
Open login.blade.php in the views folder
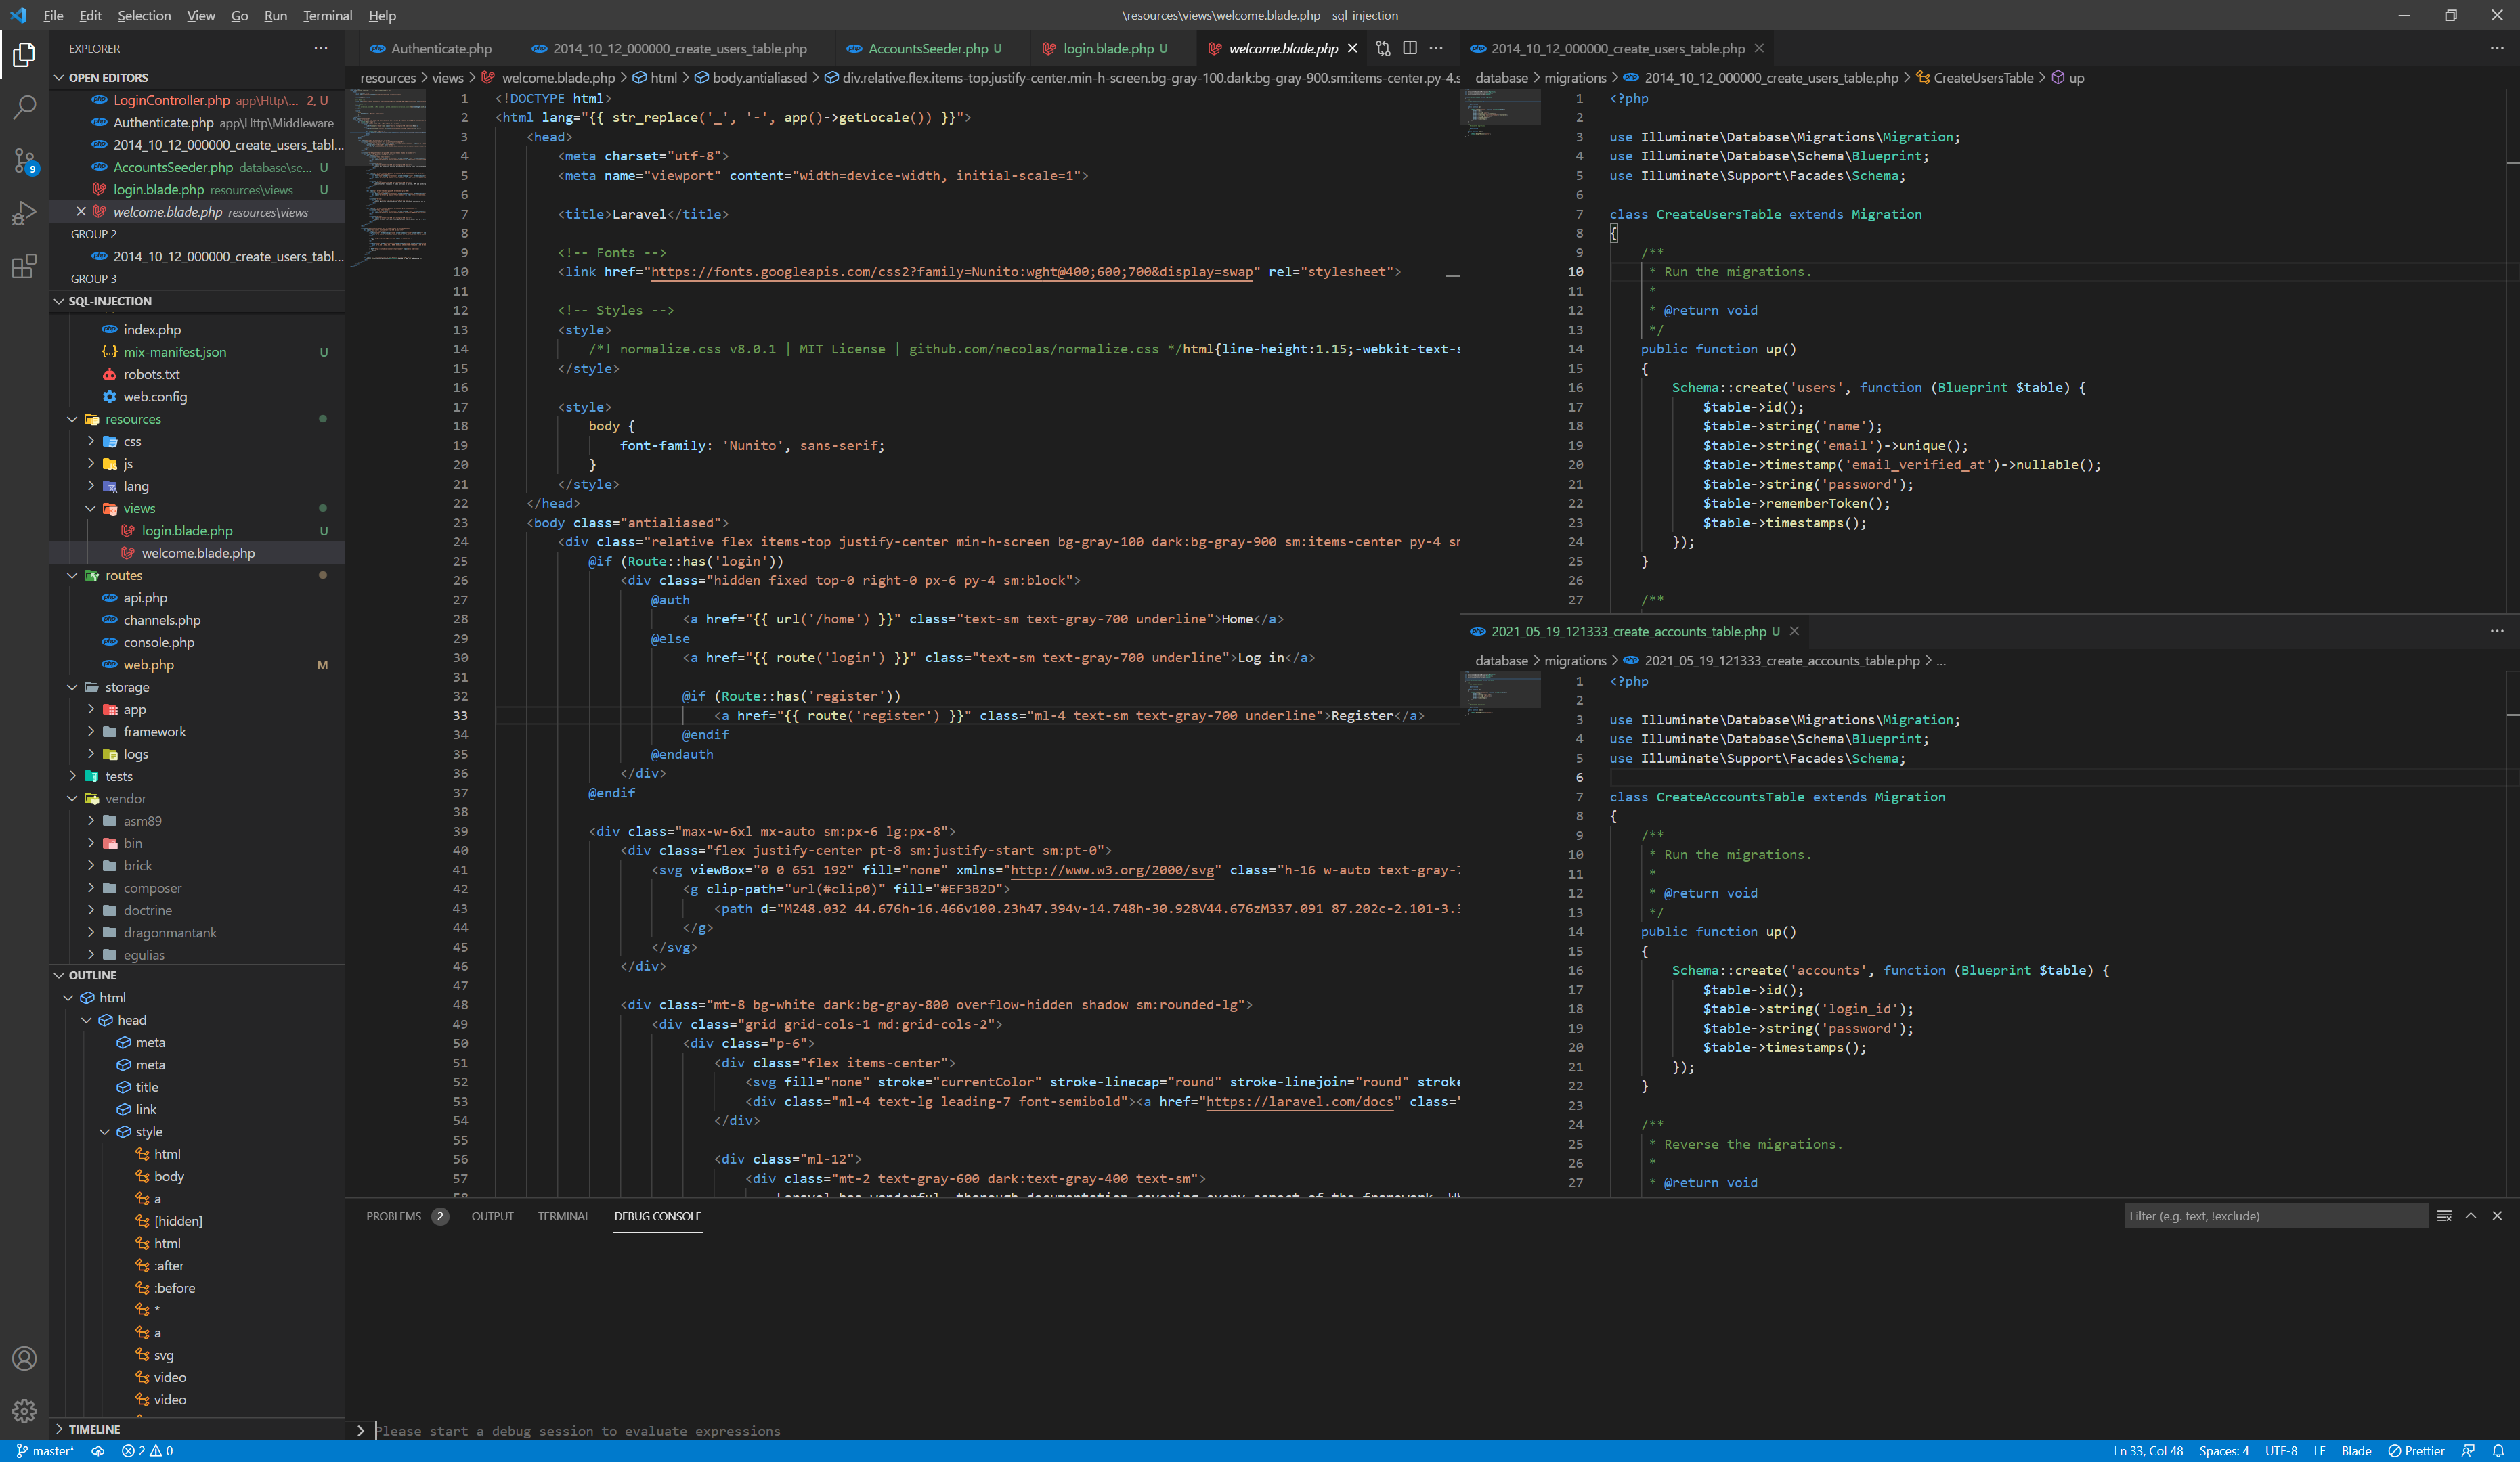(x=187, y=530)
